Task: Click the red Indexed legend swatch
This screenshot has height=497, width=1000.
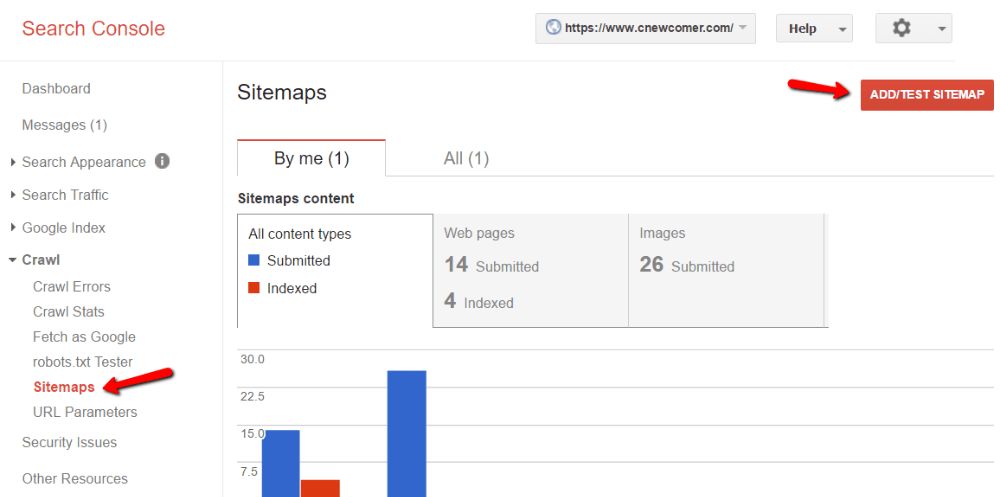Action: 254,288
